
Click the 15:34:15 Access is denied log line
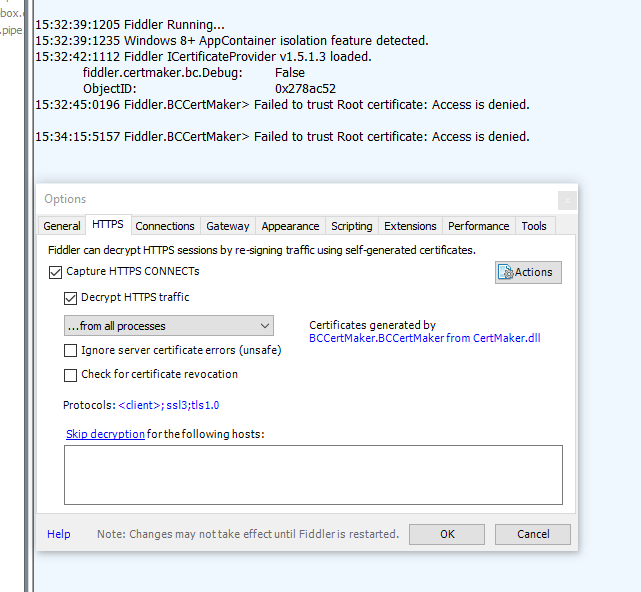click(282, 137)
